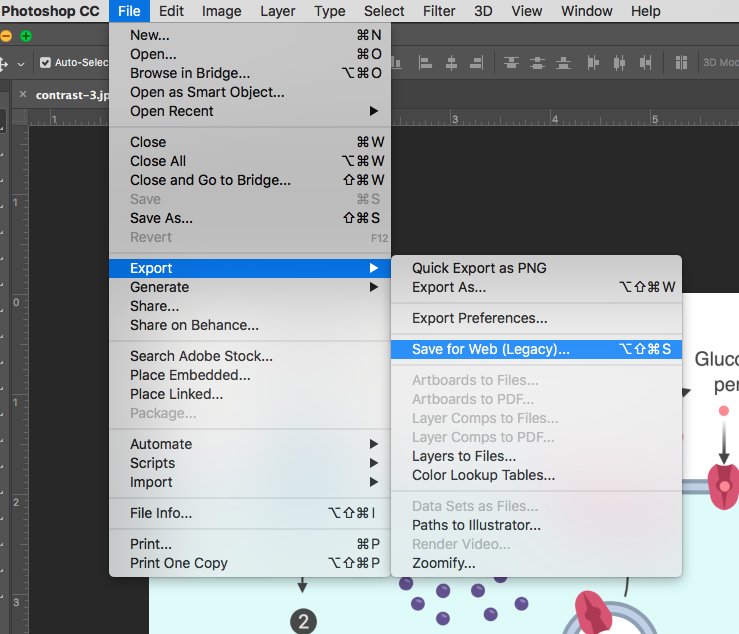Screen dimensions: 739x634
Task: Open the View menu
Action: point(526,11)
